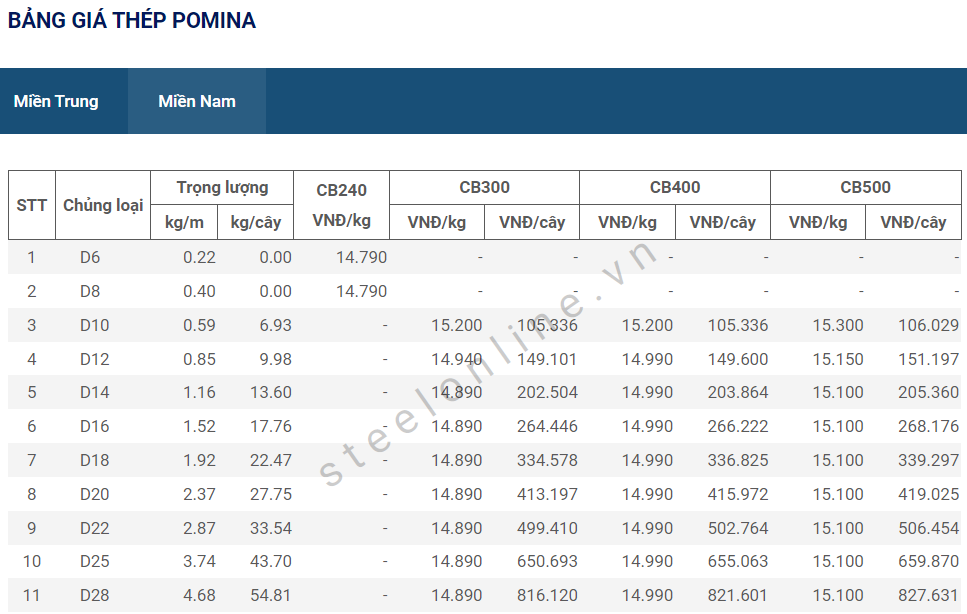Click the D20 row label
The width and height of the screenshot is (967, 614).
point(94,494)
